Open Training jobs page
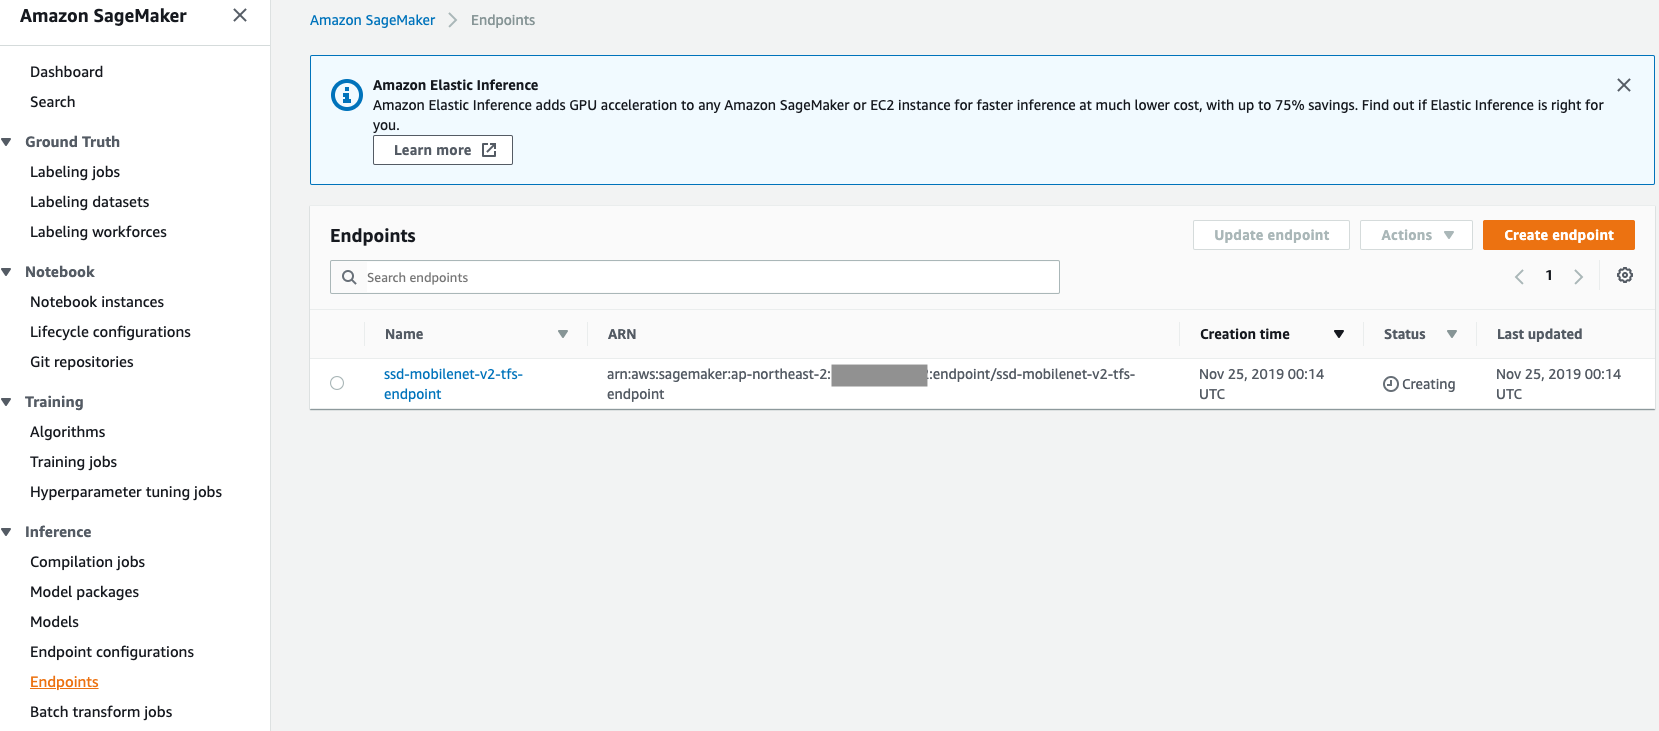 [x=73, y=462]
